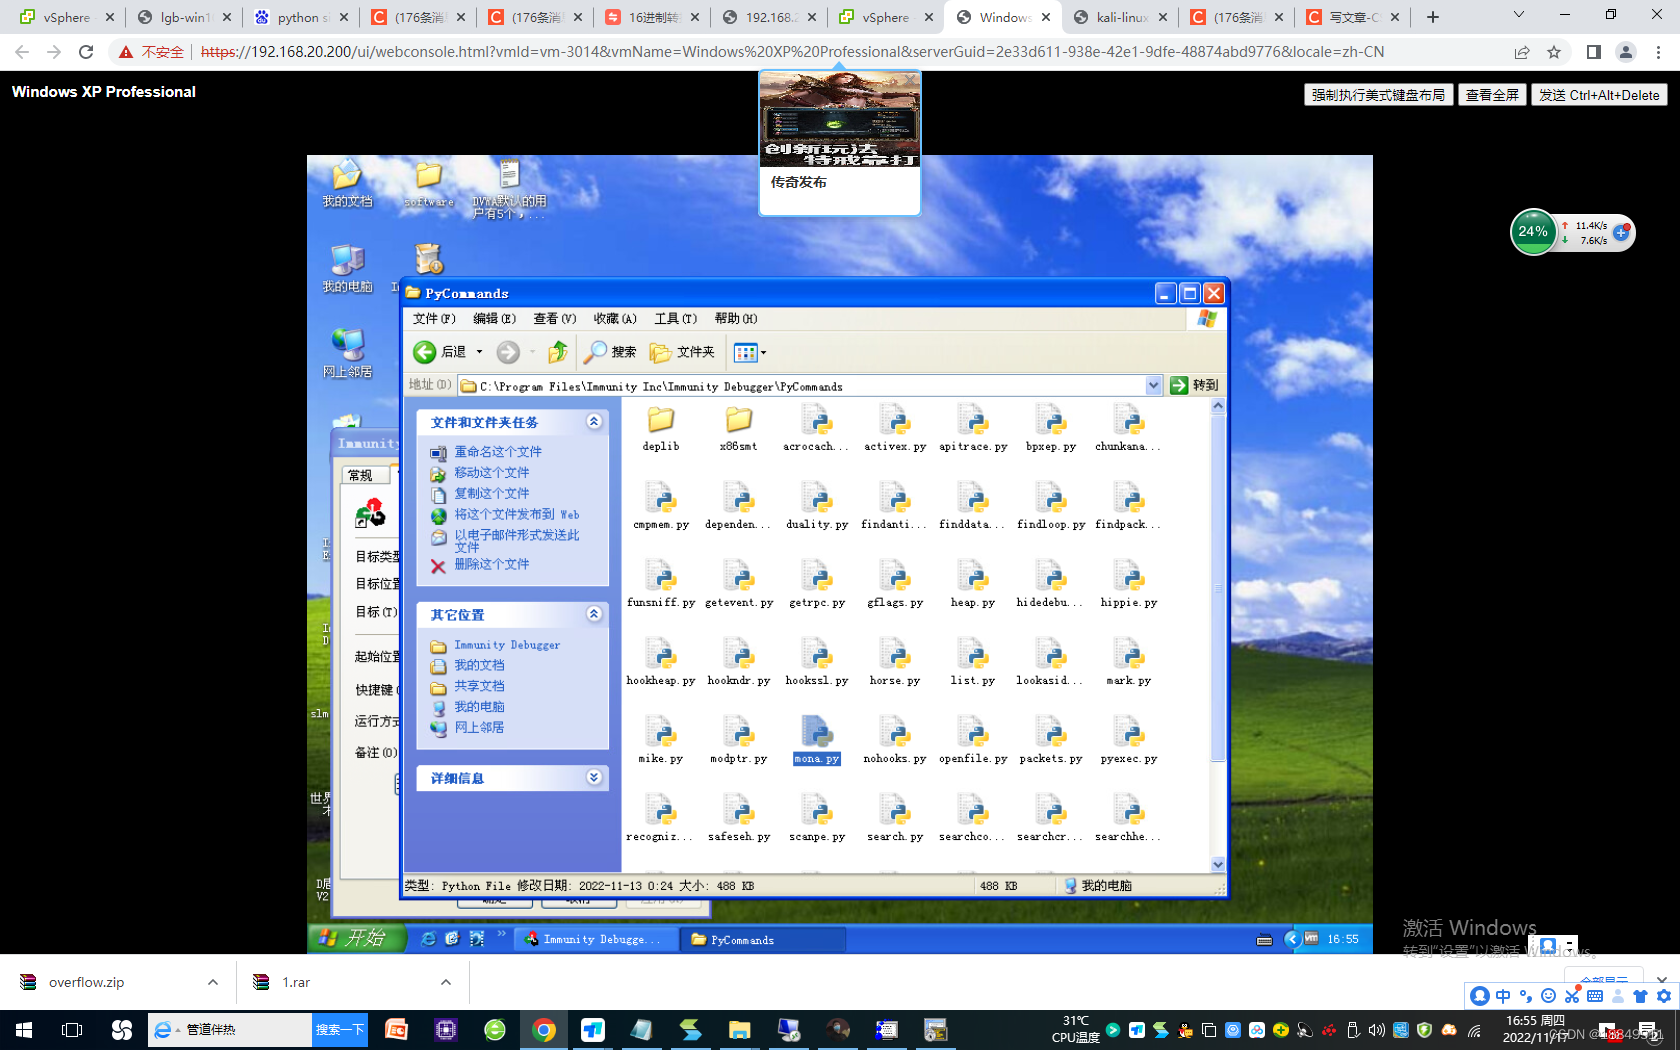Expand the address bar dropdown
Viewport: 1680px width, 1050px height.
tap(1153, 385)
